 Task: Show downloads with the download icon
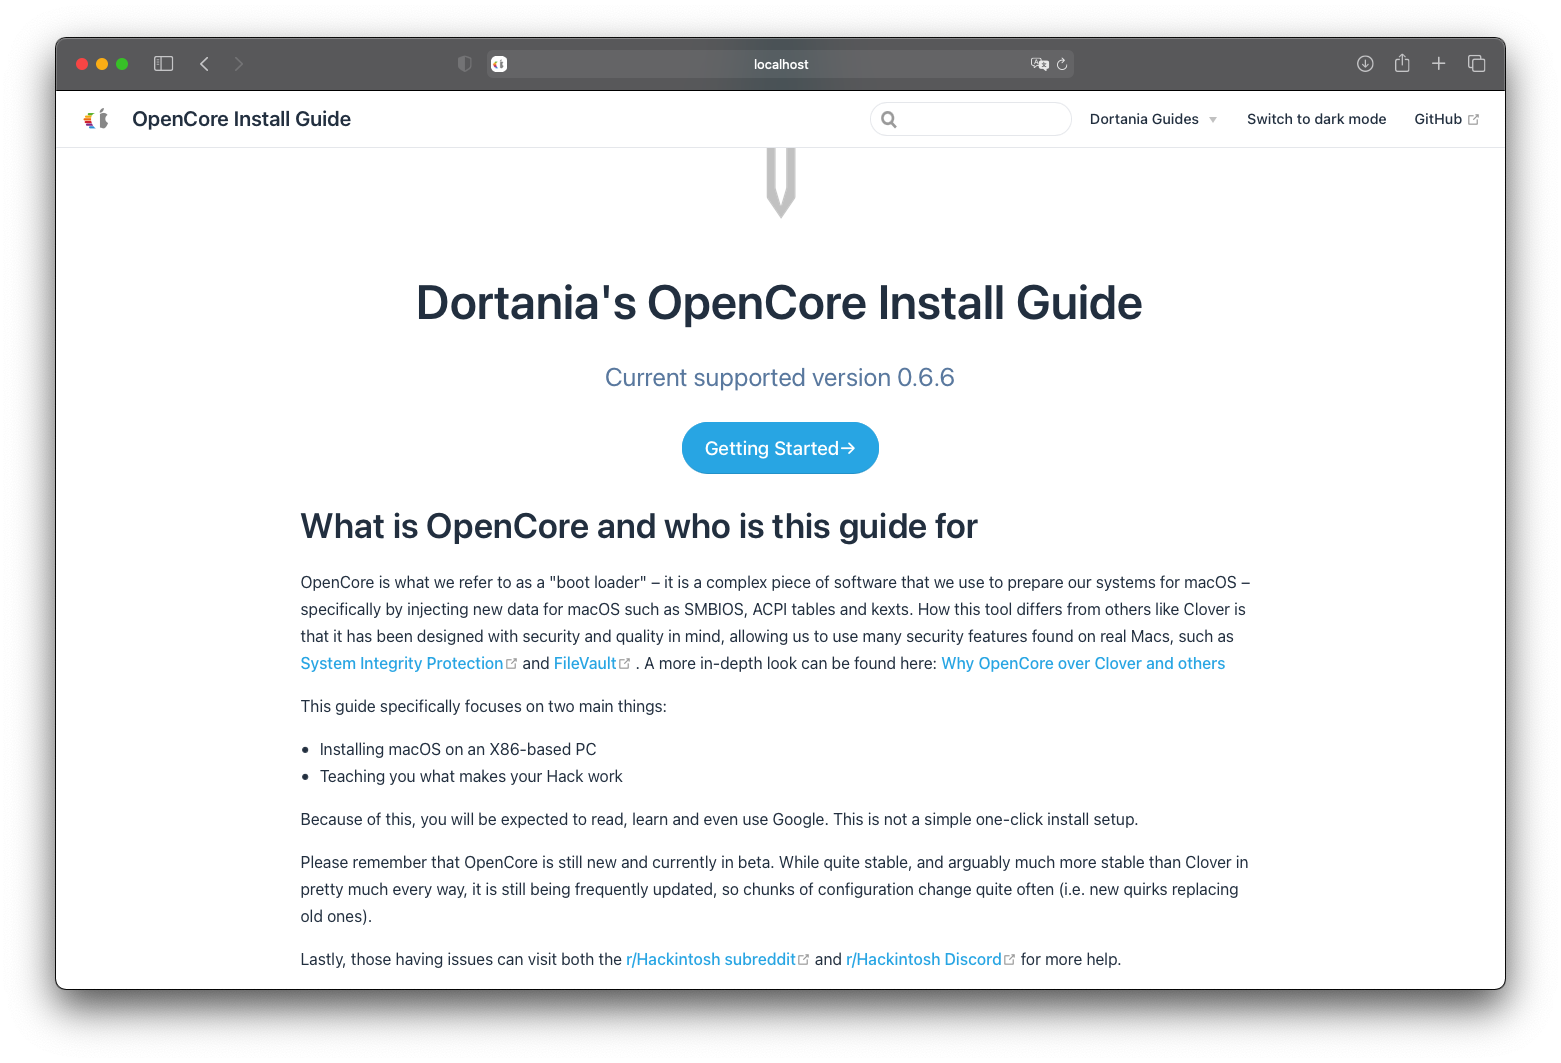[1365, 64]
